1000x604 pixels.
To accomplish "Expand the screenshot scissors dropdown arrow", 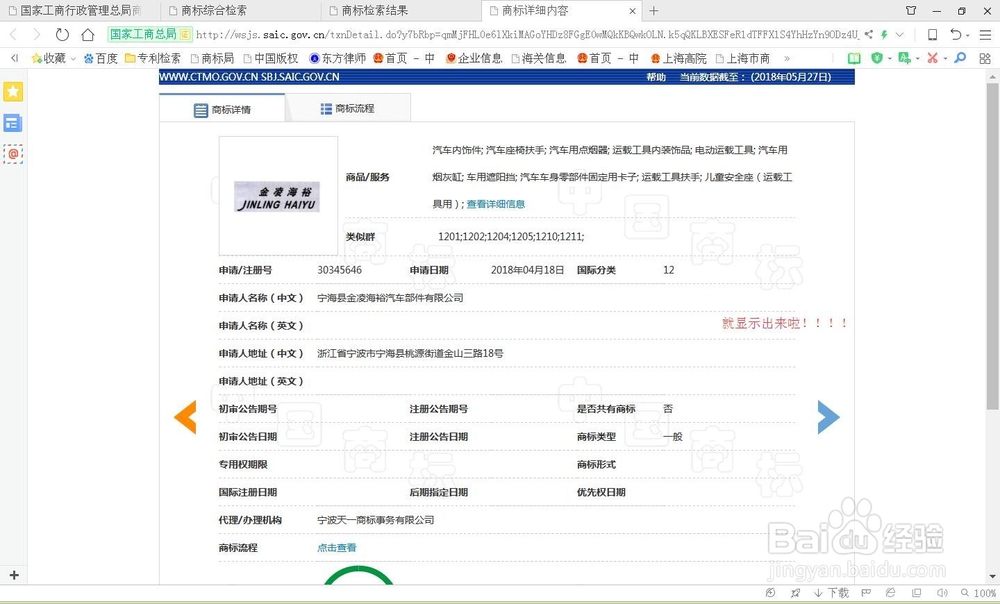I will coord(945,59).
